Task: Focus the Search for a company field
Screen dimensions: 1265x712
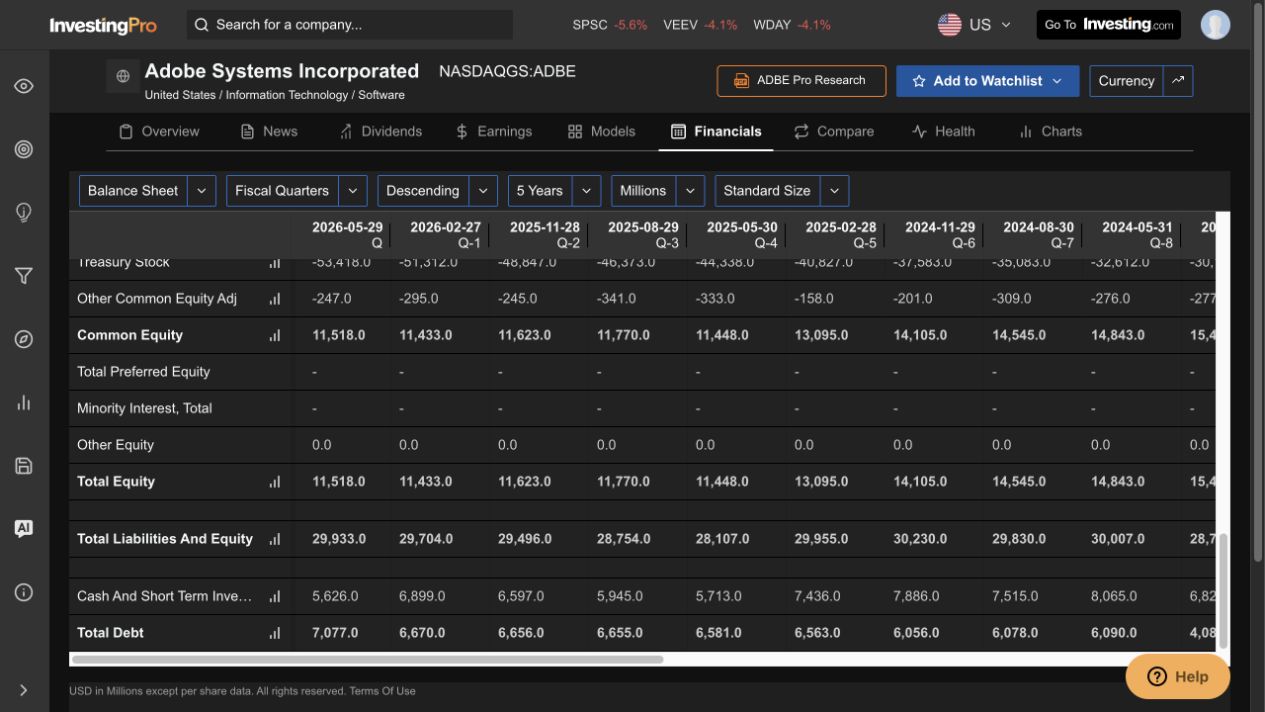Action: (x=350, y=25)
